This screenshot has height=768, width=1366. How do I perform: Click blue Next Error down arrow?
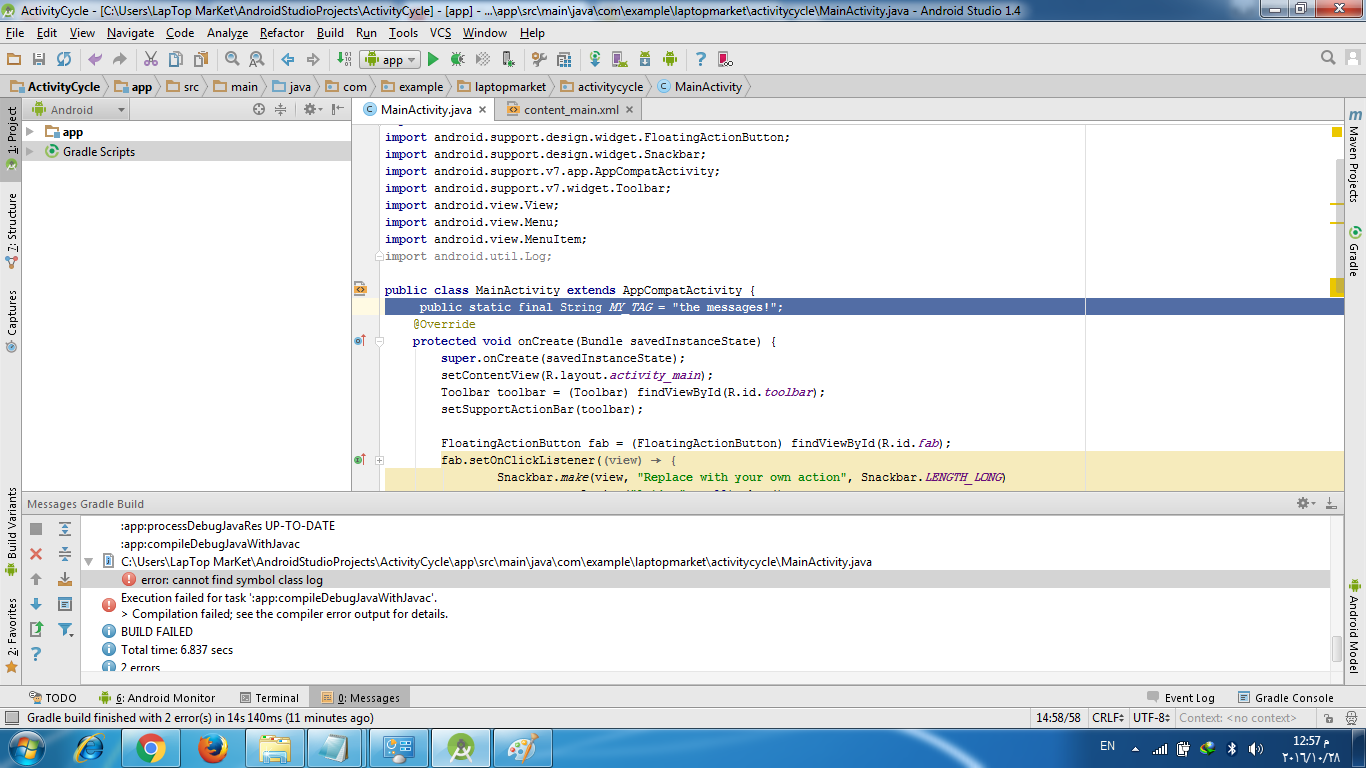(x=36, y=604)
